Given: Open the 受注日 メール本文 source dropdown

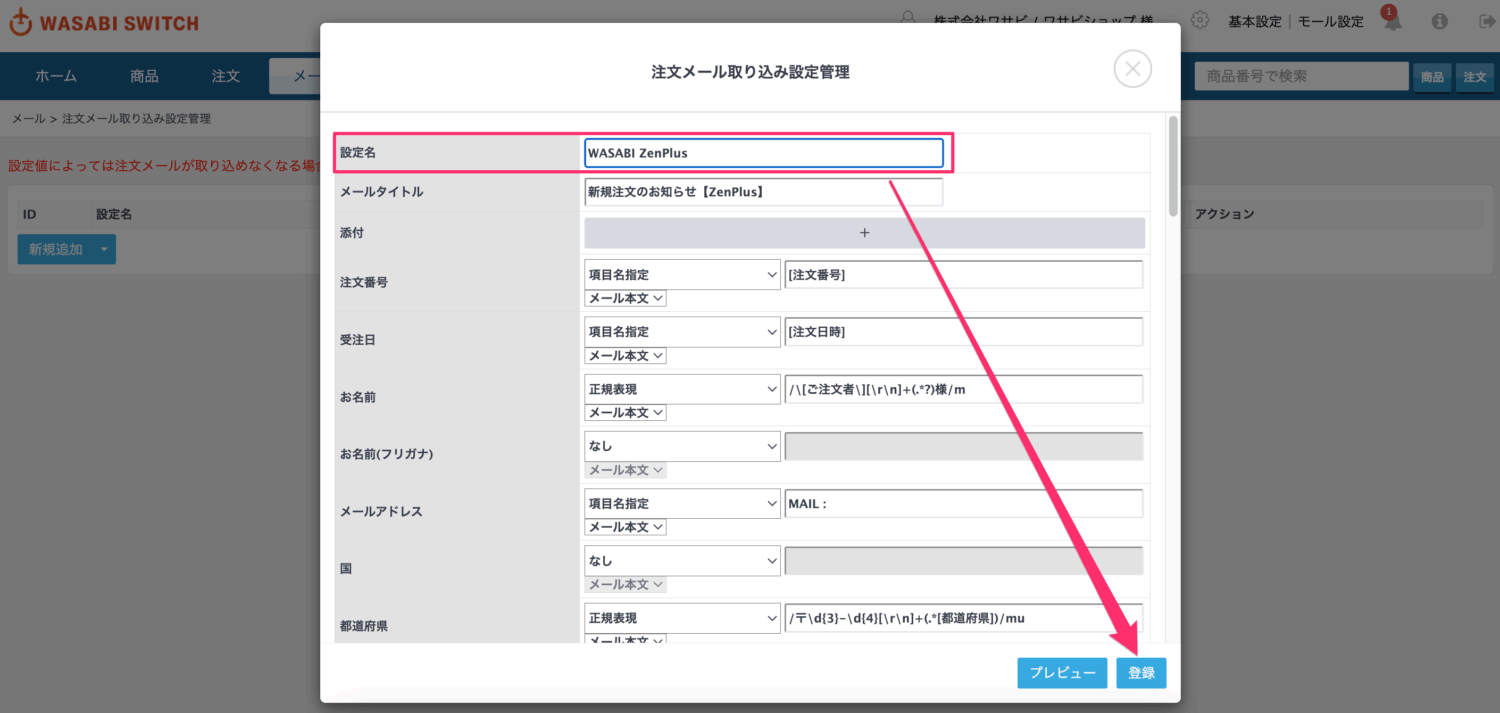Looking at the screenshot, I should 625,355.
